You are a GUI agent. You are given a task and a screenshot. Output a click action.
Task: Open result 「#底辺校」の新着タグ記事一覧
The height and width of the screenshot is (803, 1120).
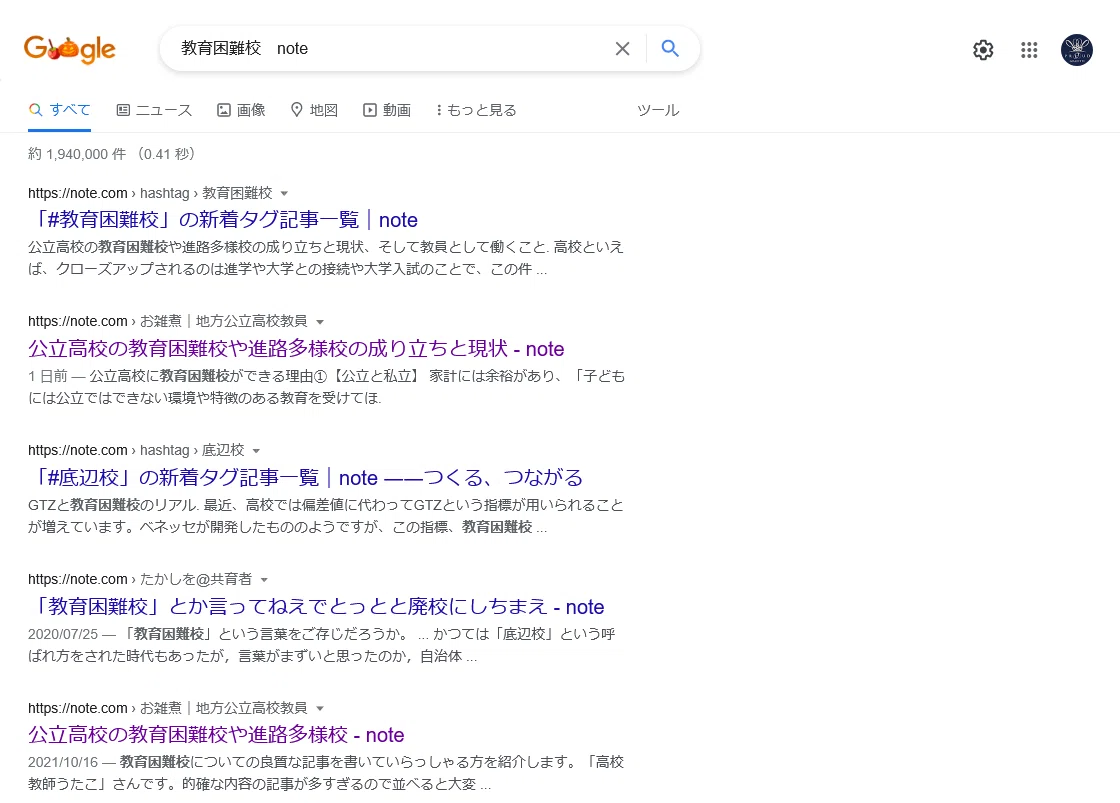pyautogui.click(x=306, y=477)
